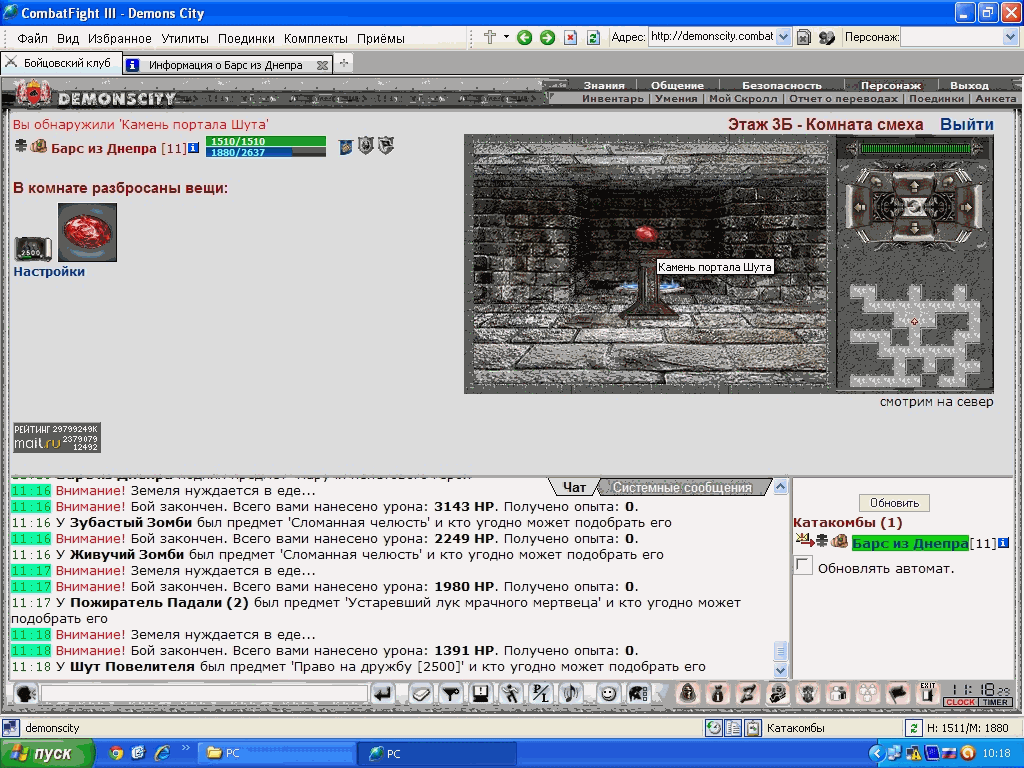Step left using the compass left arrow
Image resolution: width=1024 pixels, height=768 pixels.
coord(860,207)
